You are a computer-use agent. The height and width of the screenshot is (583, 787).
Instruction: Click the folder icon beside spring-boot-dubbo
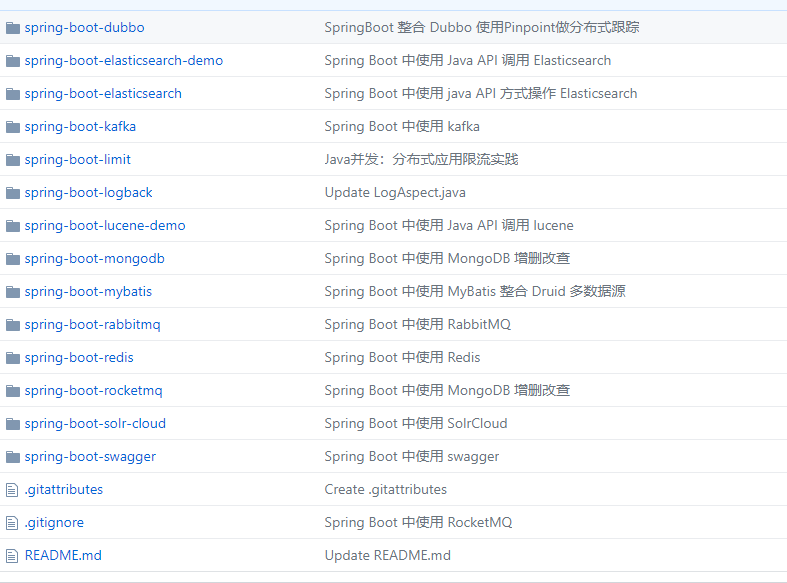(x=13, y=28)
